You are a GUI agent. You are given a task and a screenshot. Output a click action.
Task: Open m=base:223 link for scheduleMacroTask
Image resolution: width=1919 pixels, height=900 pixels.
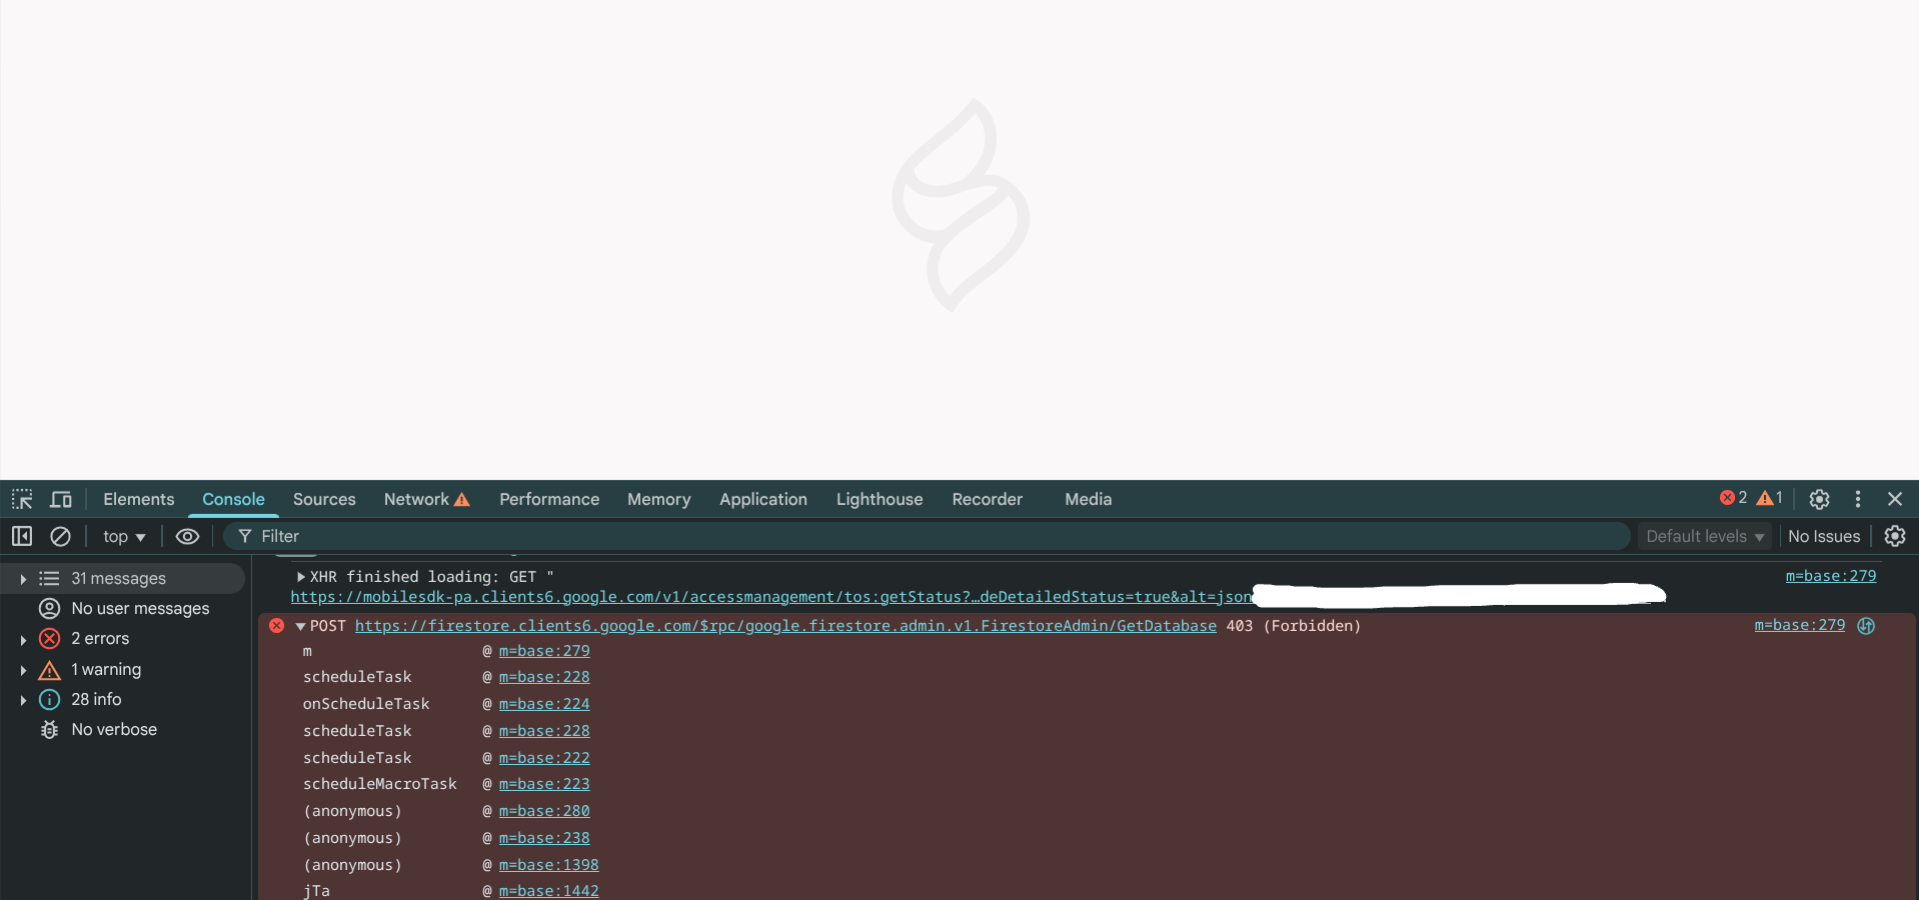pos(544,784)
